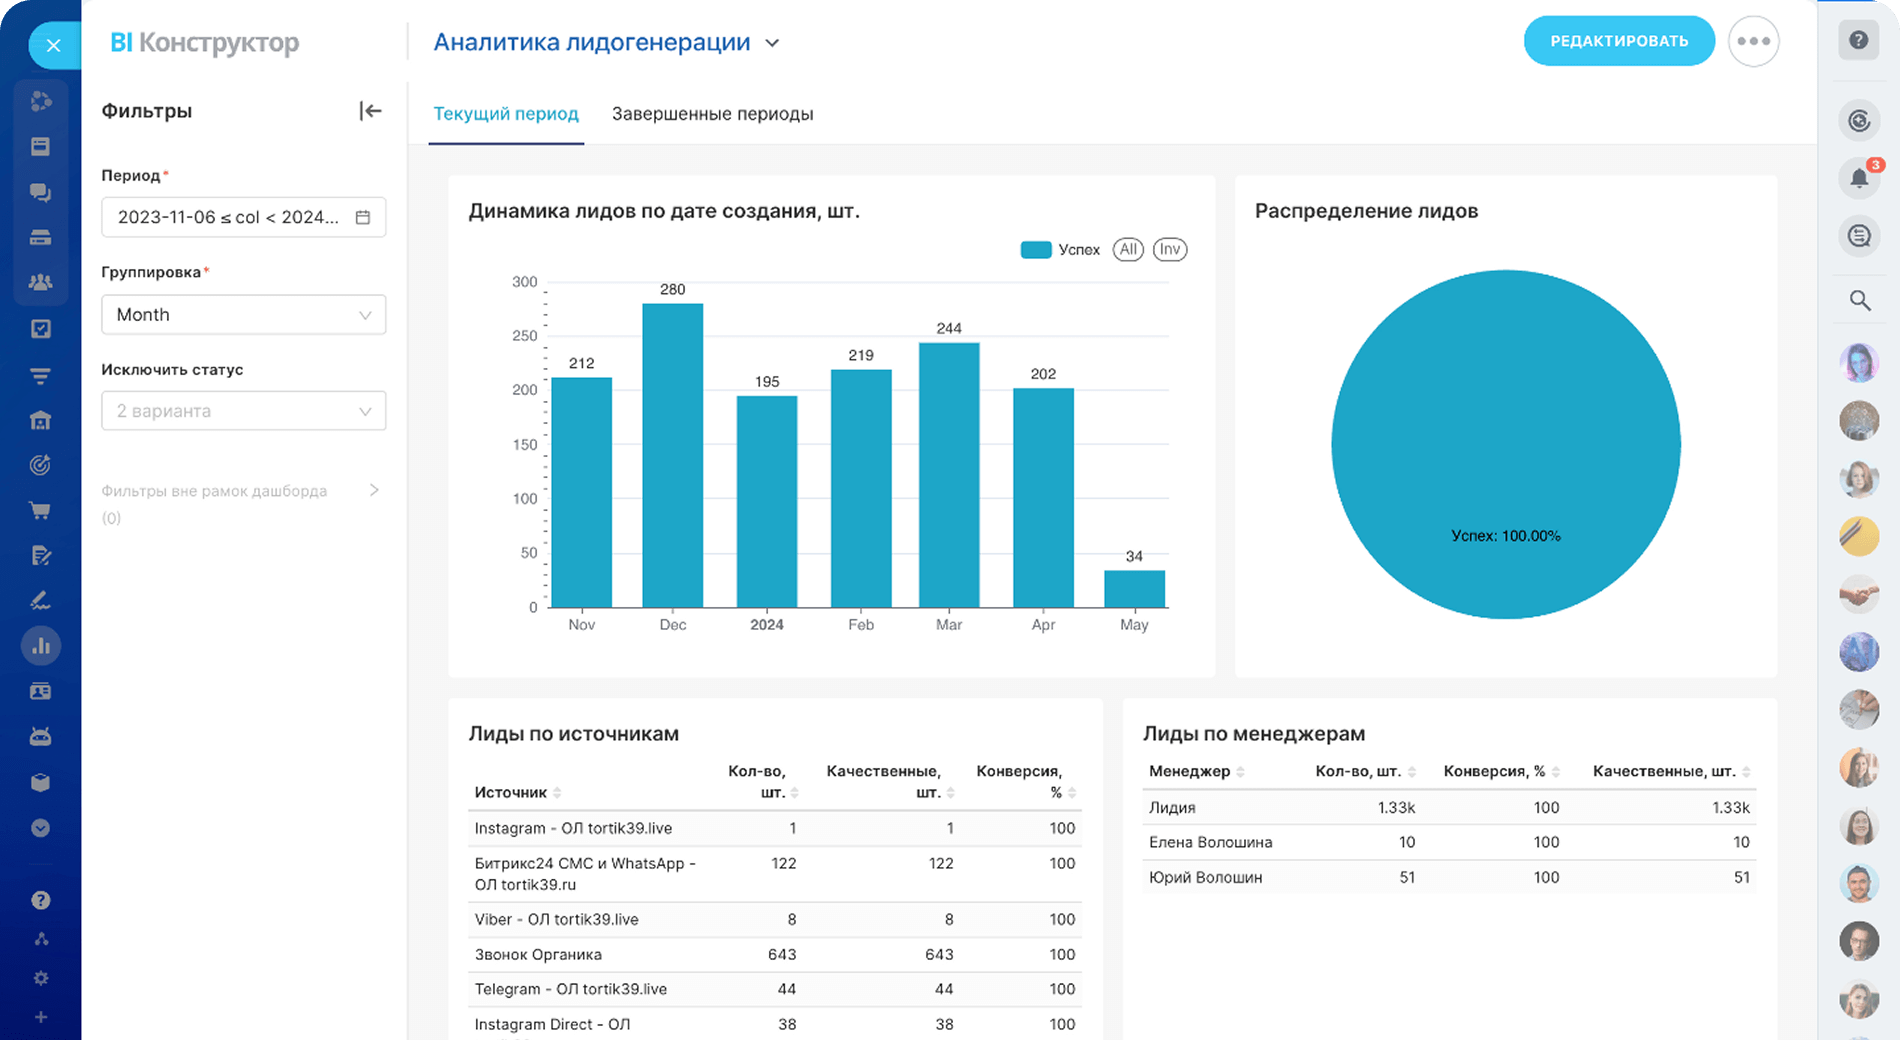Image resolution: width=1900 pixels, height=1040 pixels.
Task: Open the Группировка dropdown set to Month
Action: click(x=243, y=315)
